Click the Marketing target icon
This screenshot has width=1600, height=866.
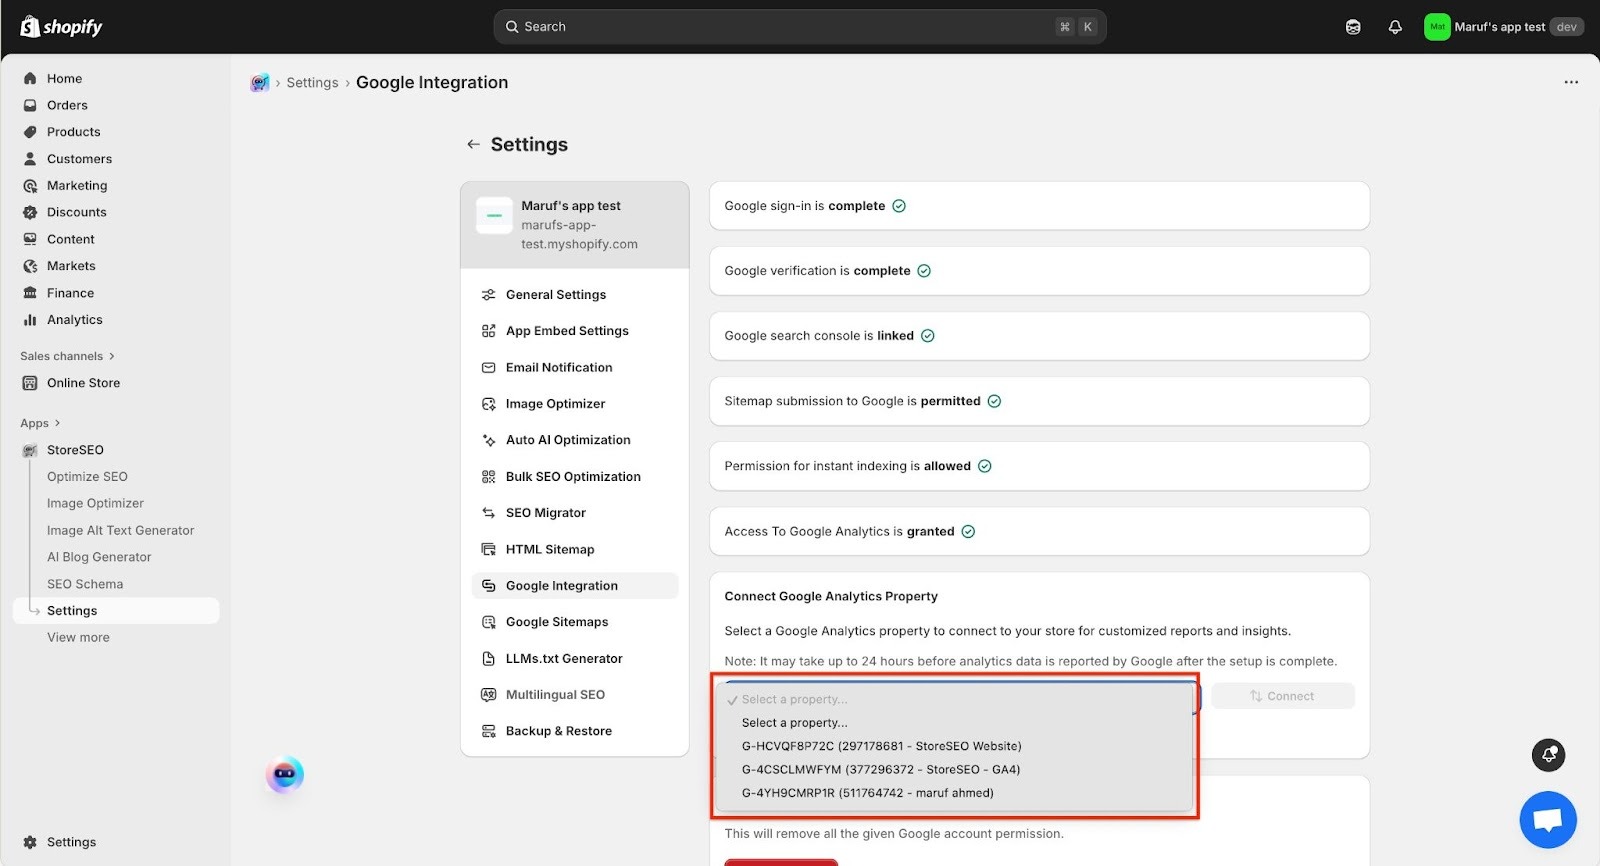click(x=30, y=186)
